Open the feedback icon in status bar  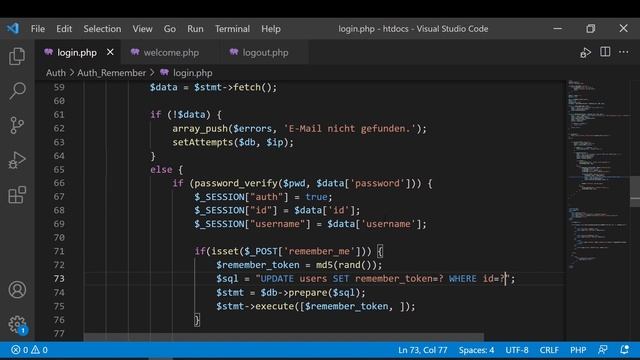click(x=602, y=350)
